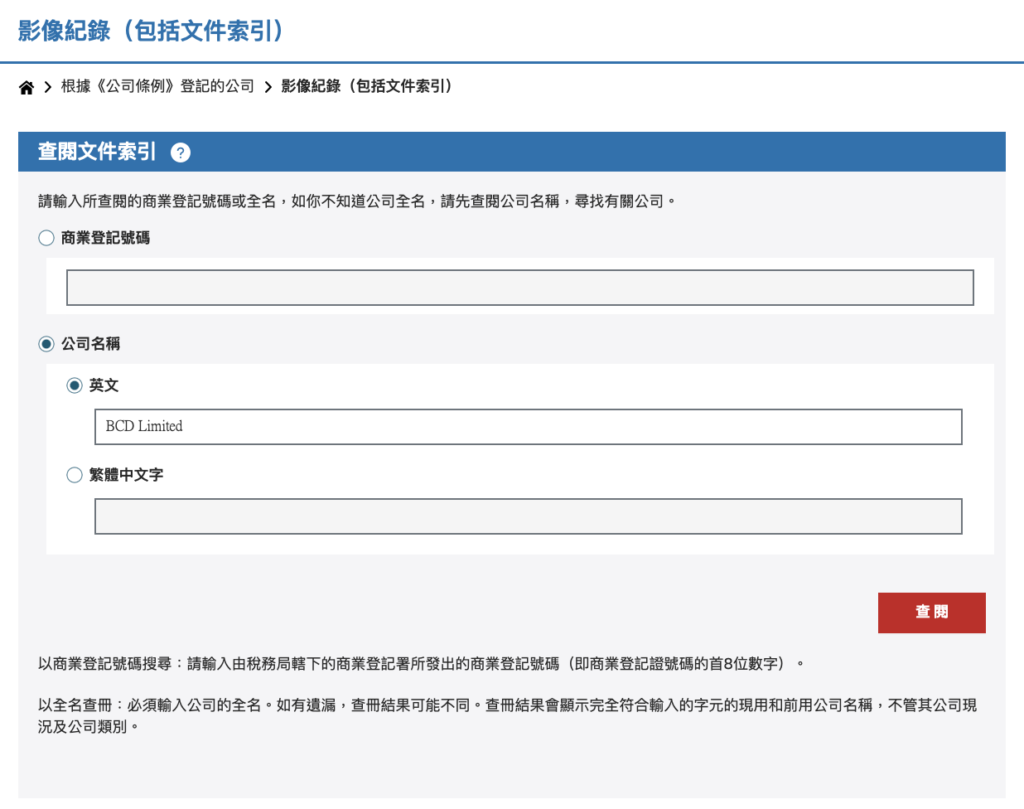1024x809 pixels.
Task: Click the 公司名稱 label text
Action: [91, 344]
